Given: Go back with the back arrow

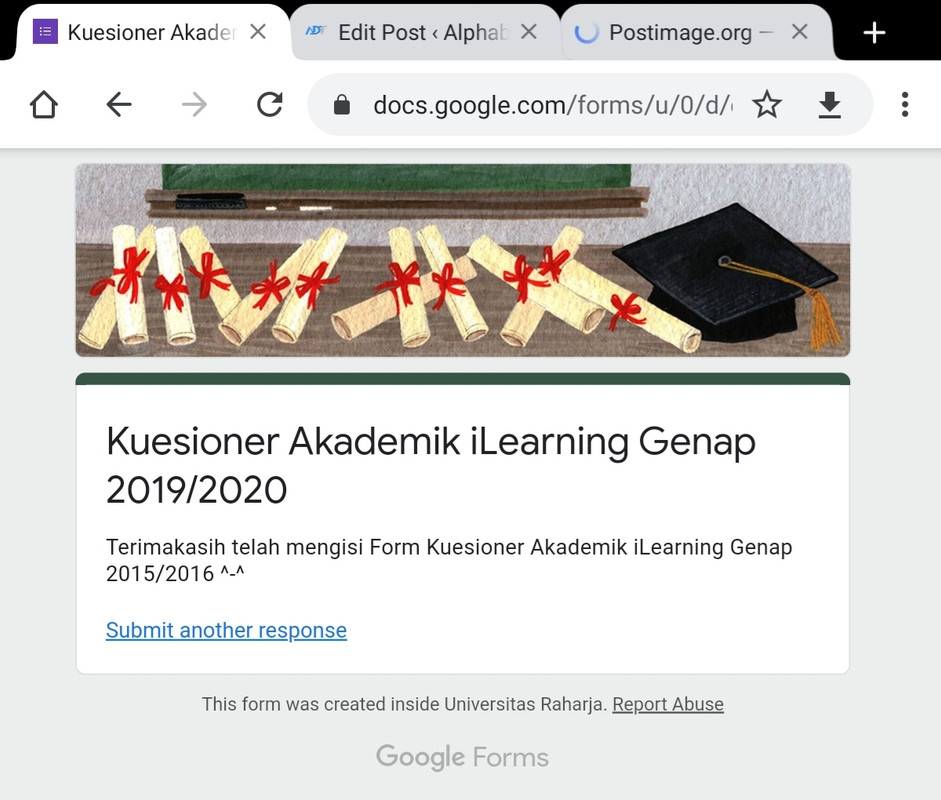Looking at the screenshot, I should [119, 104].
